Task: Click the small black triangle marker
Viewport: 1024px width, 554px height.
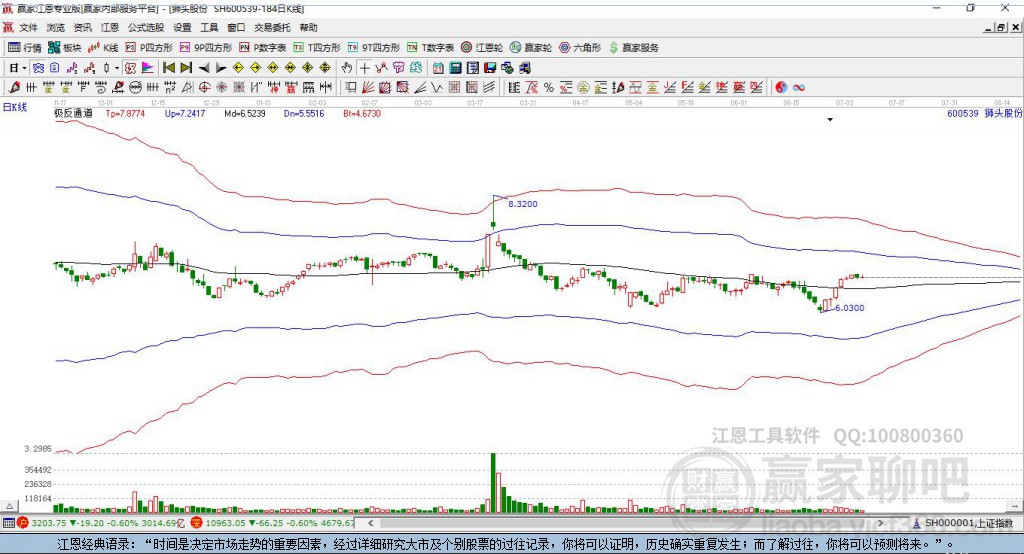Action: (x=830, y=120)
